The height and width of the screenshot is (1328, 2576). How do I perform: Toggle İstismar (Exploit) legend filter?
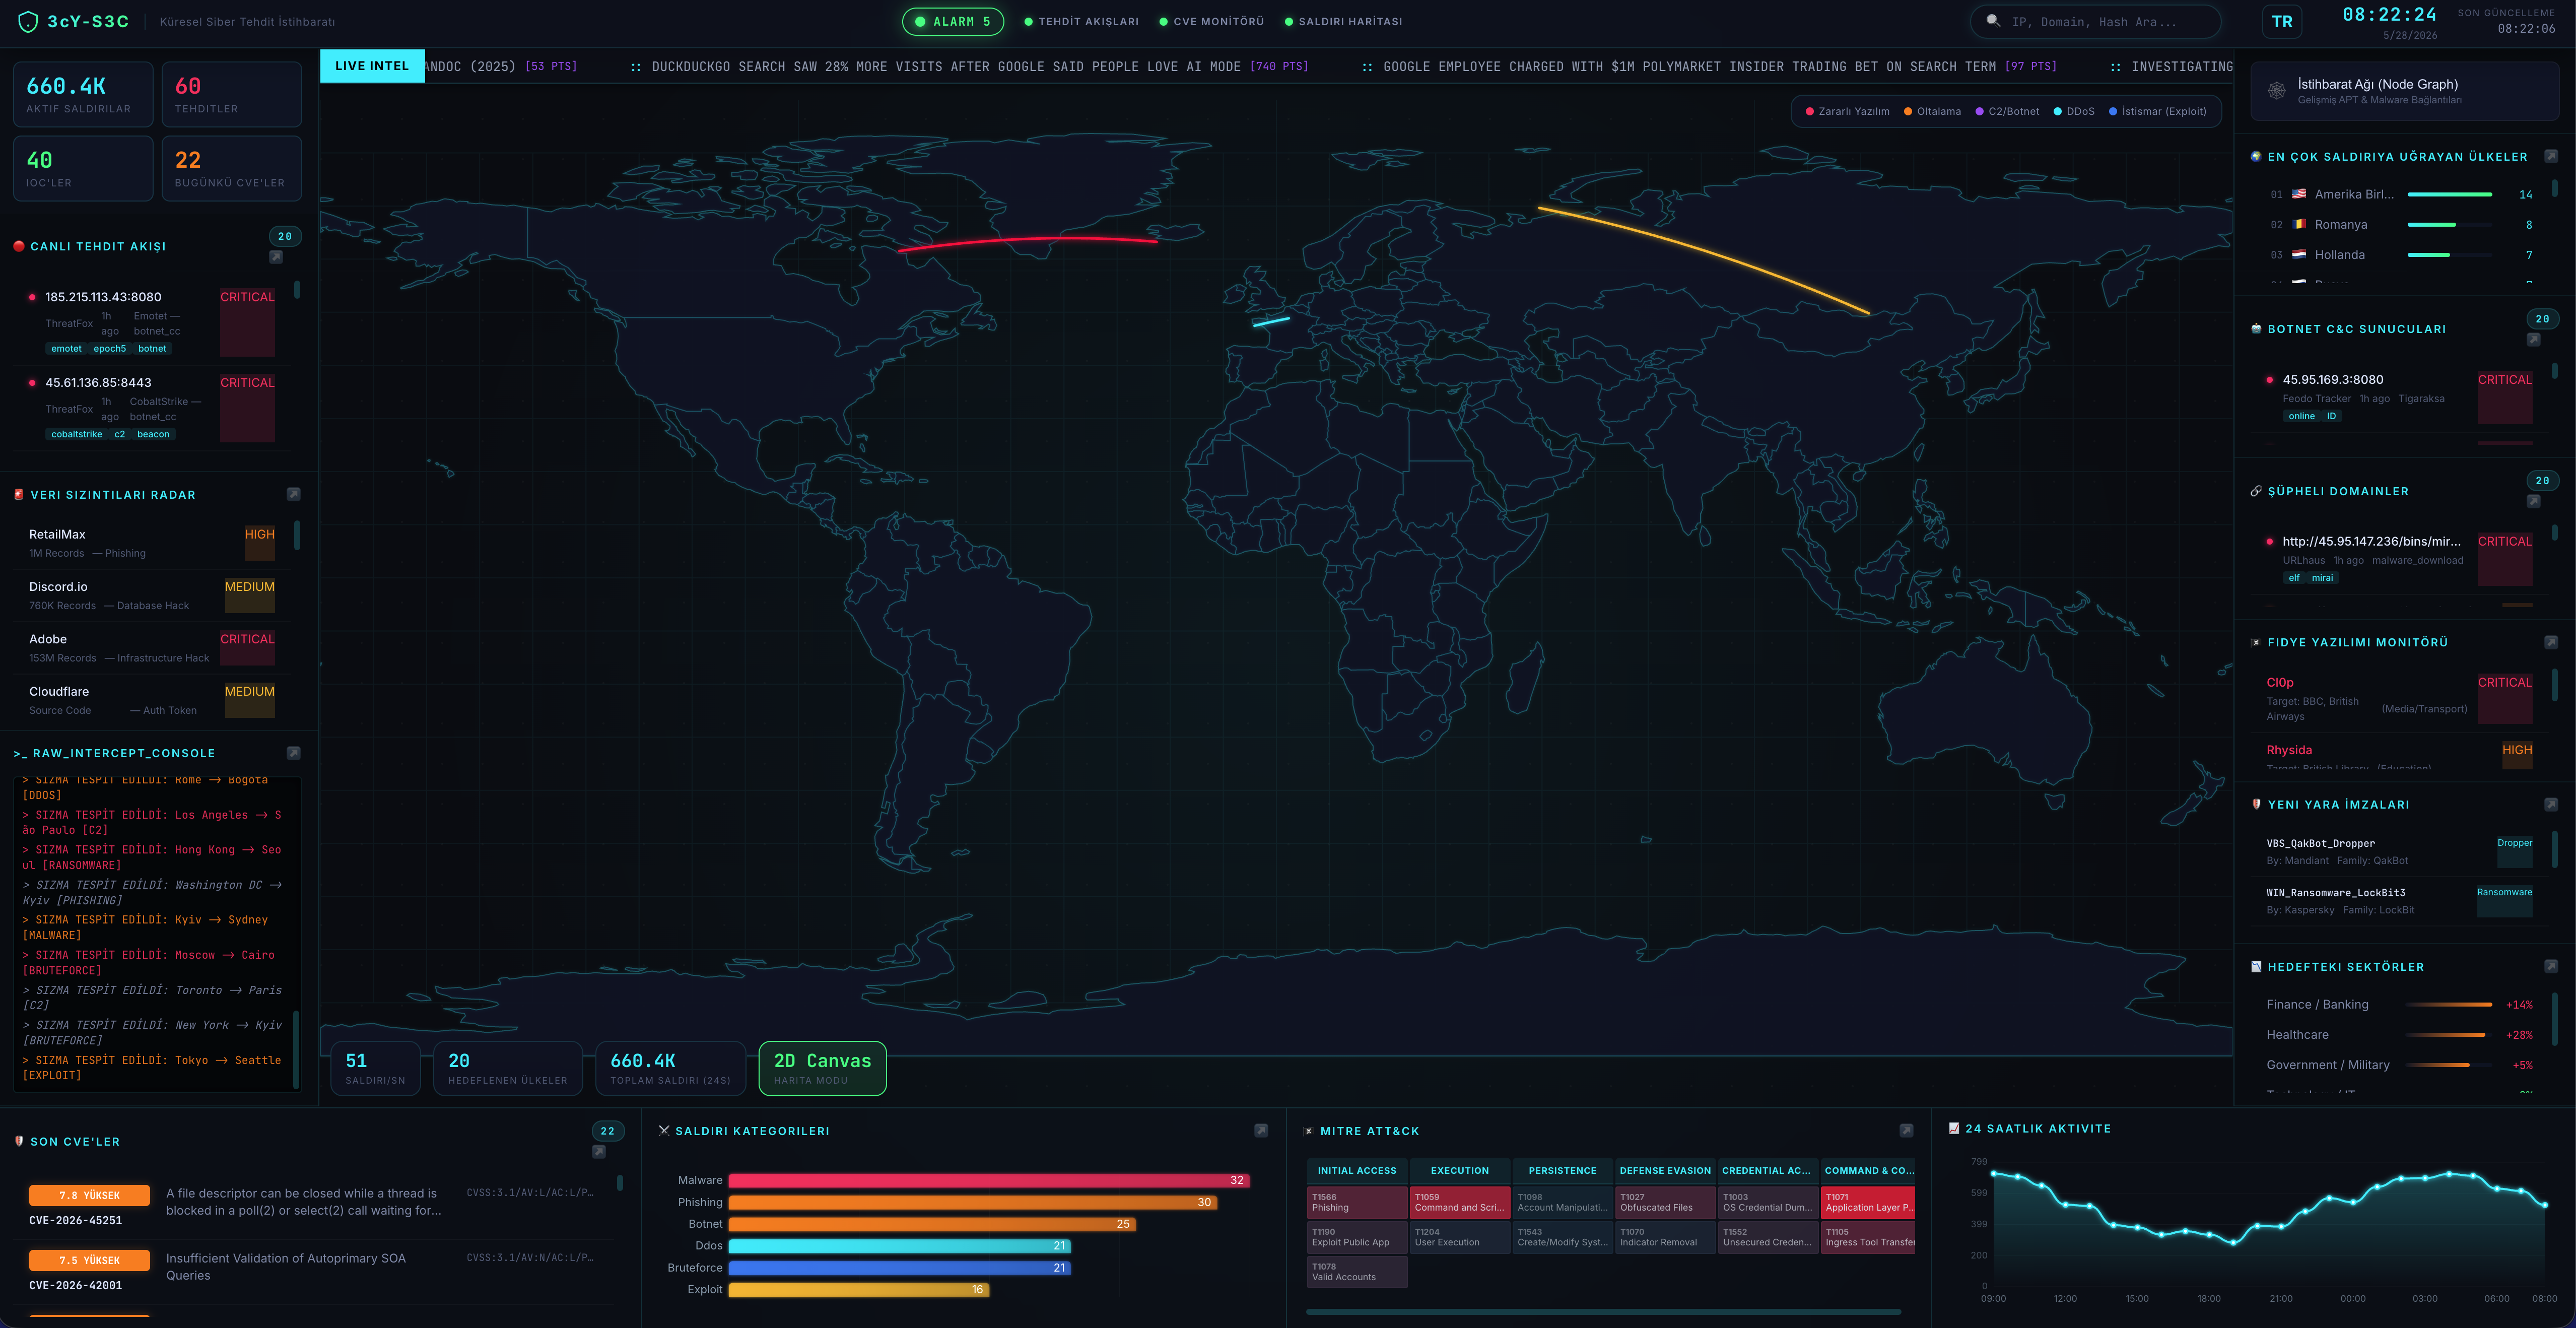[x=2157, y=111]
